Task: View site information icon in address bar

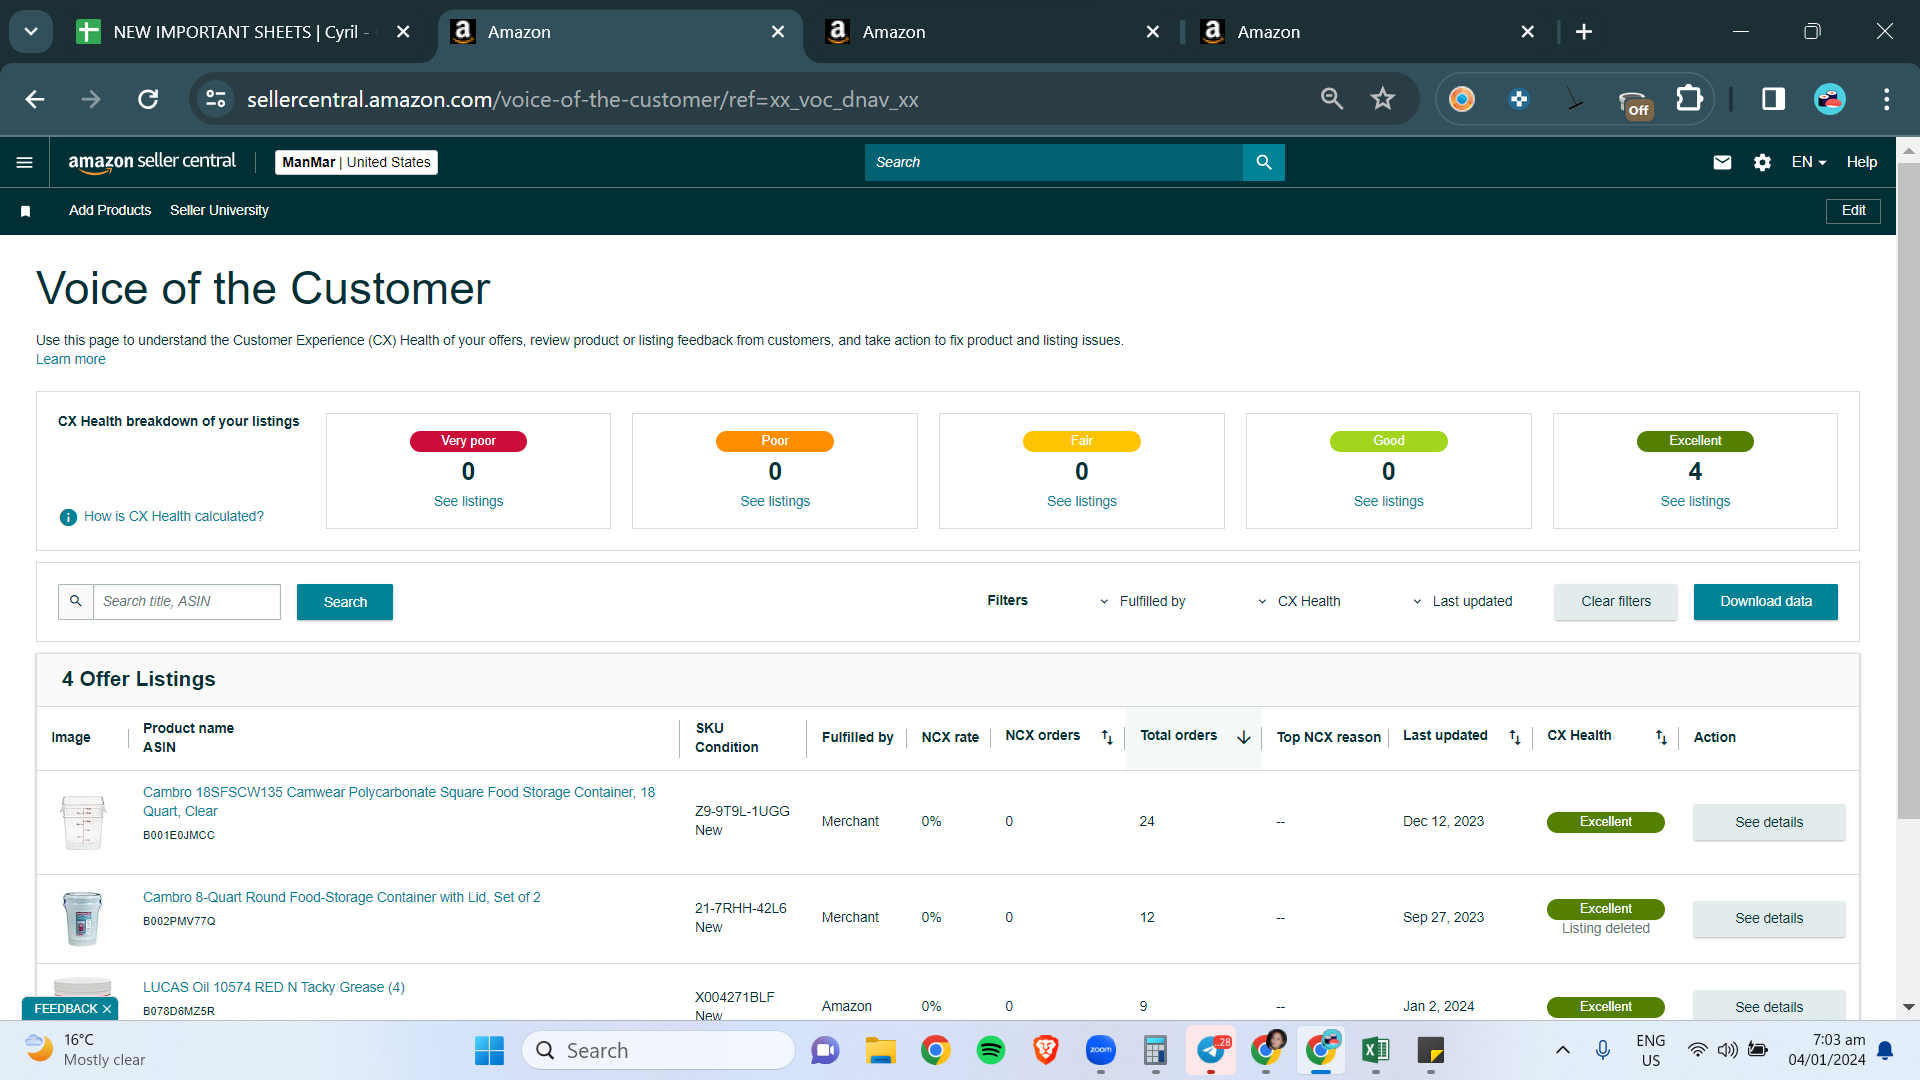Action: click(x=216, y=99)
